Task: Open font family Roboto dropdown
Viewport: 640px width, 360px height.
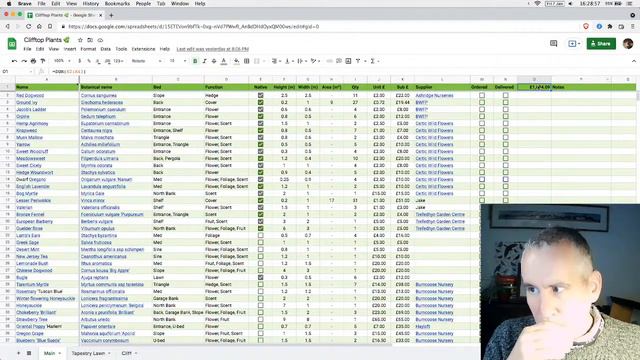Action: click(x=146, y=61)
